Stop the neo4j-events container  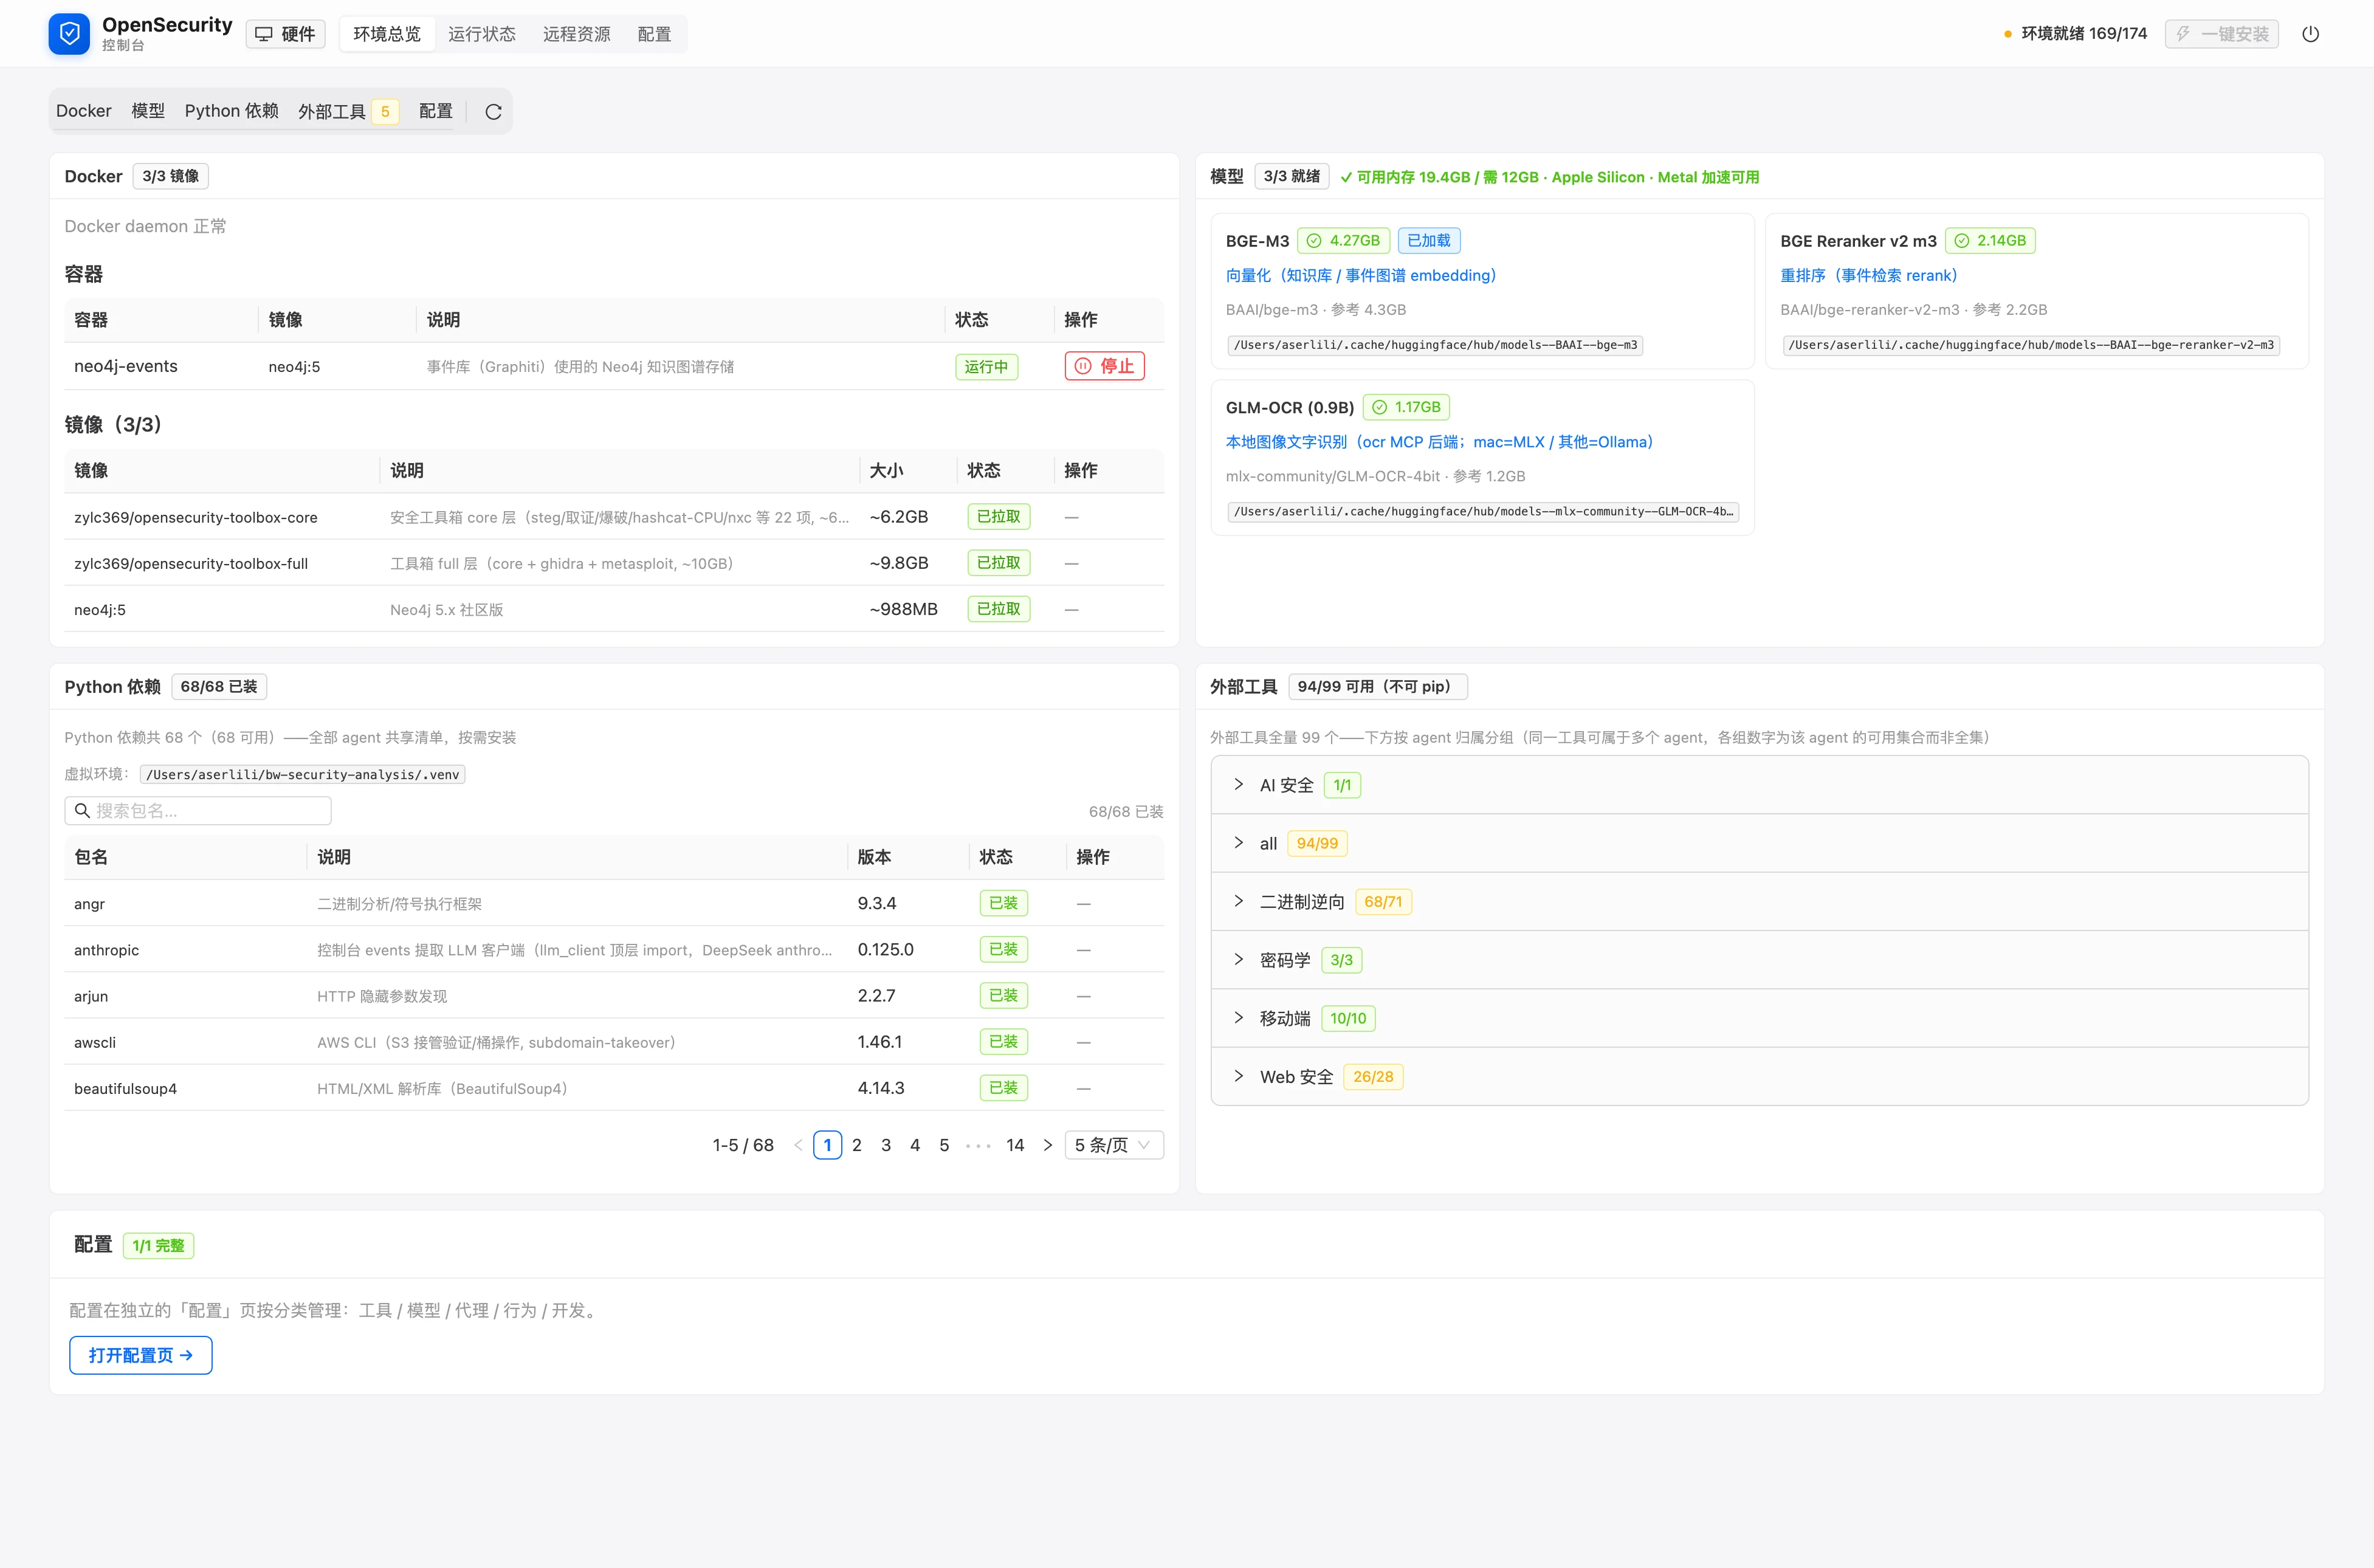(x=1104, y=366)
